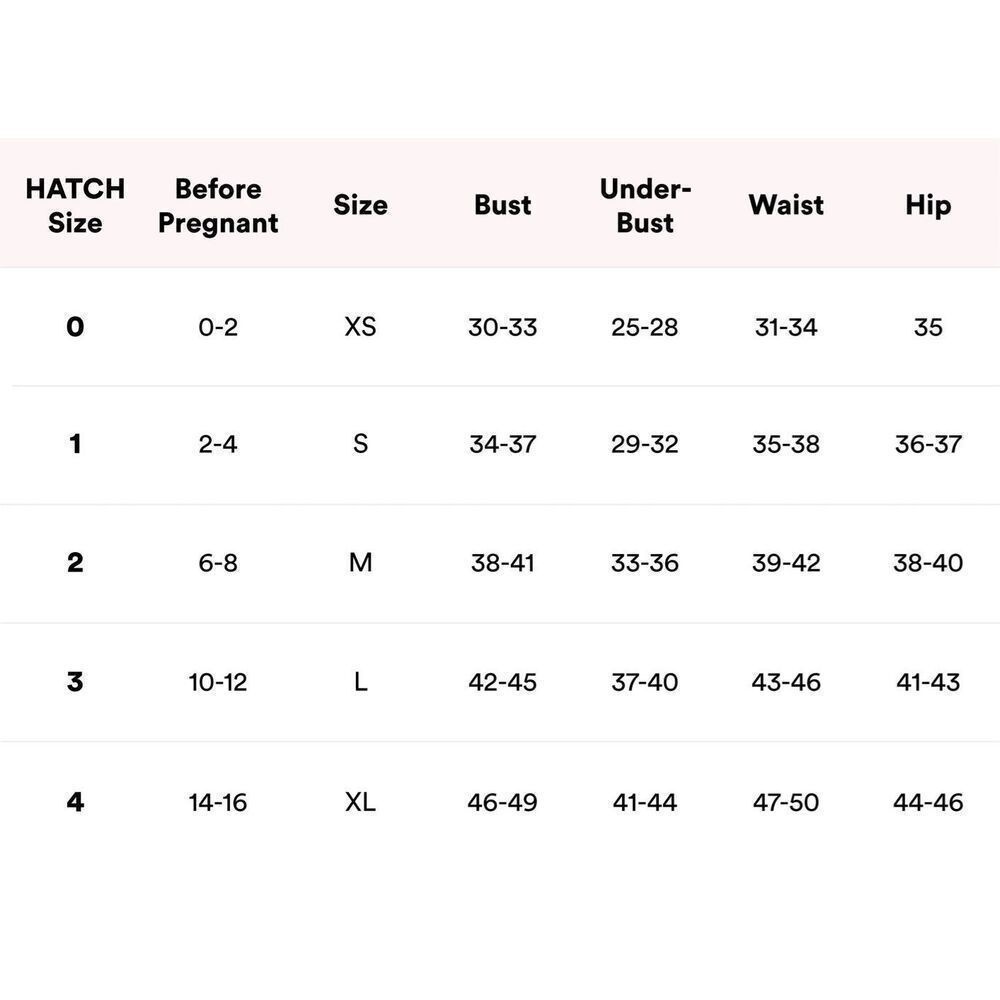Click the waist value 39-42

786,562
